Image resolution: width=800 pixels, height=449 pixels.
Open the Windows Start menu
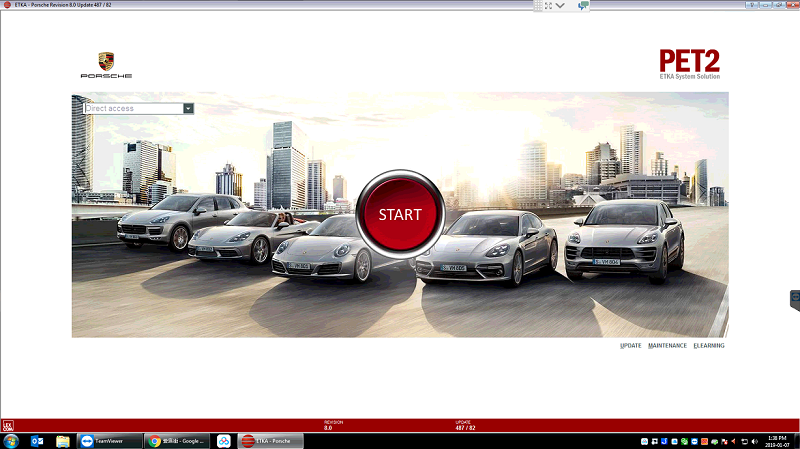click(11, 441)
